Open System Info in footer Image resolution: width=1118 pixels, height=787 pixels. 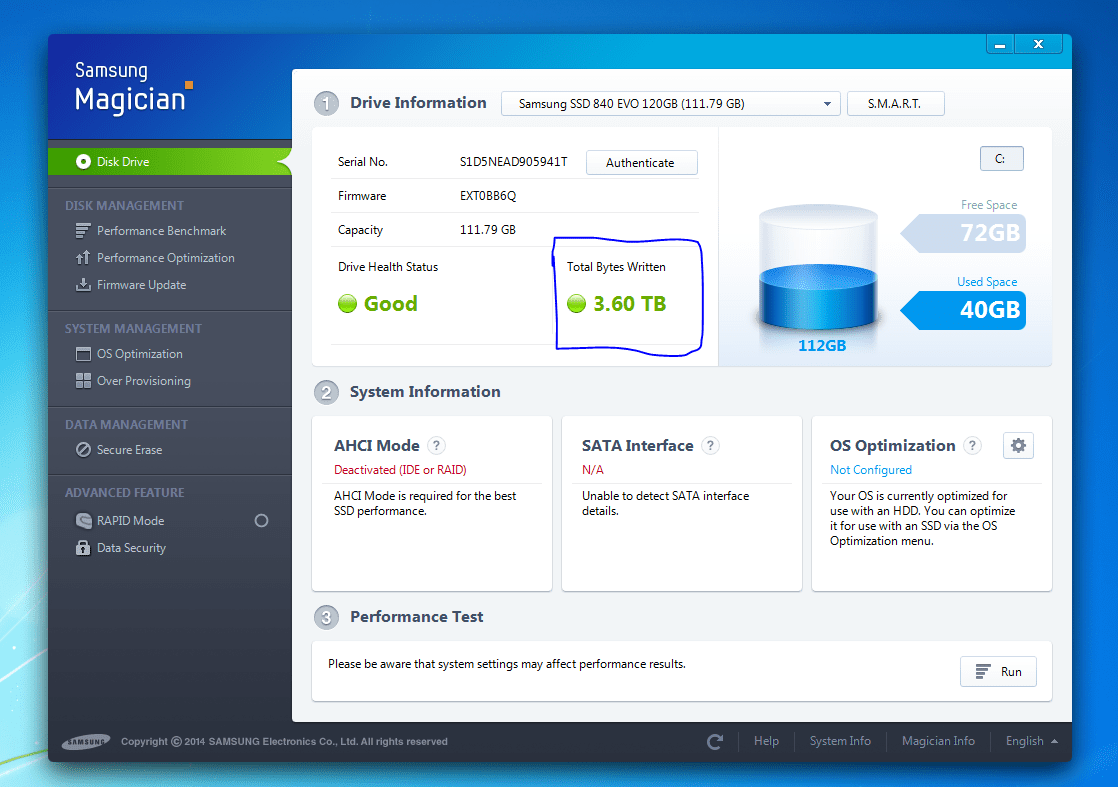click(840, 741)
